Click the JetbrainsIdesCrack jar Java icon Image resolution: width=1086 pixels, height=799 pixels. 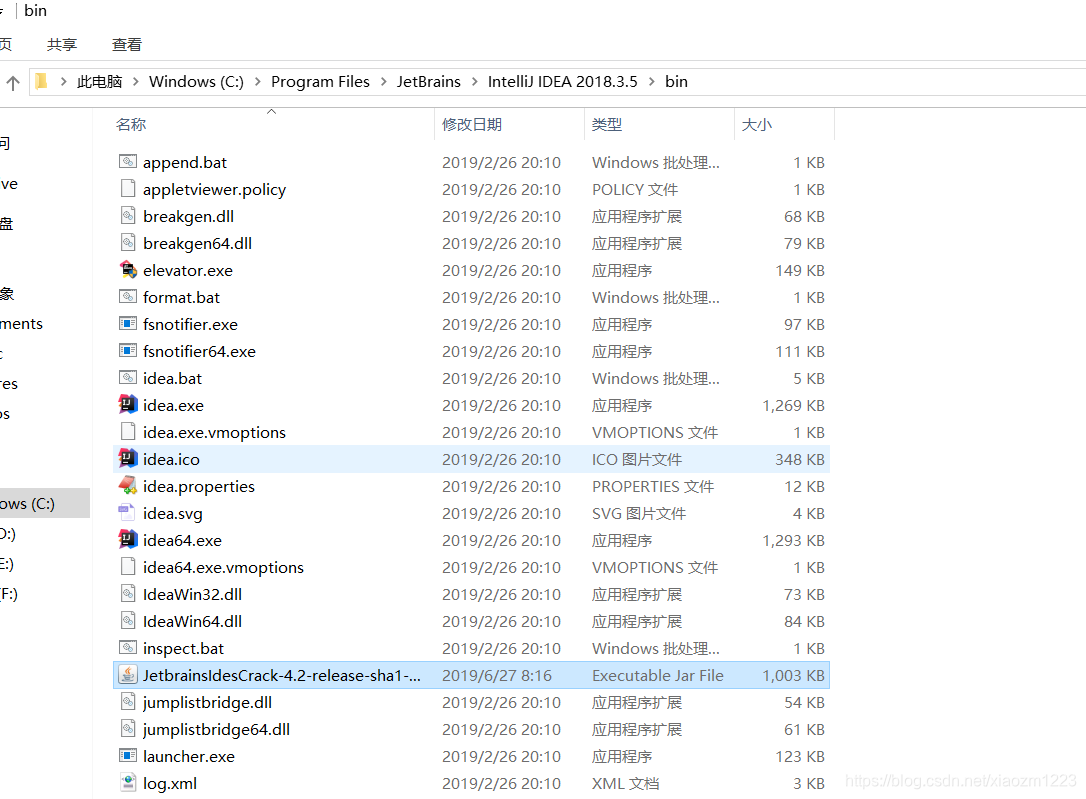(127, 675)
